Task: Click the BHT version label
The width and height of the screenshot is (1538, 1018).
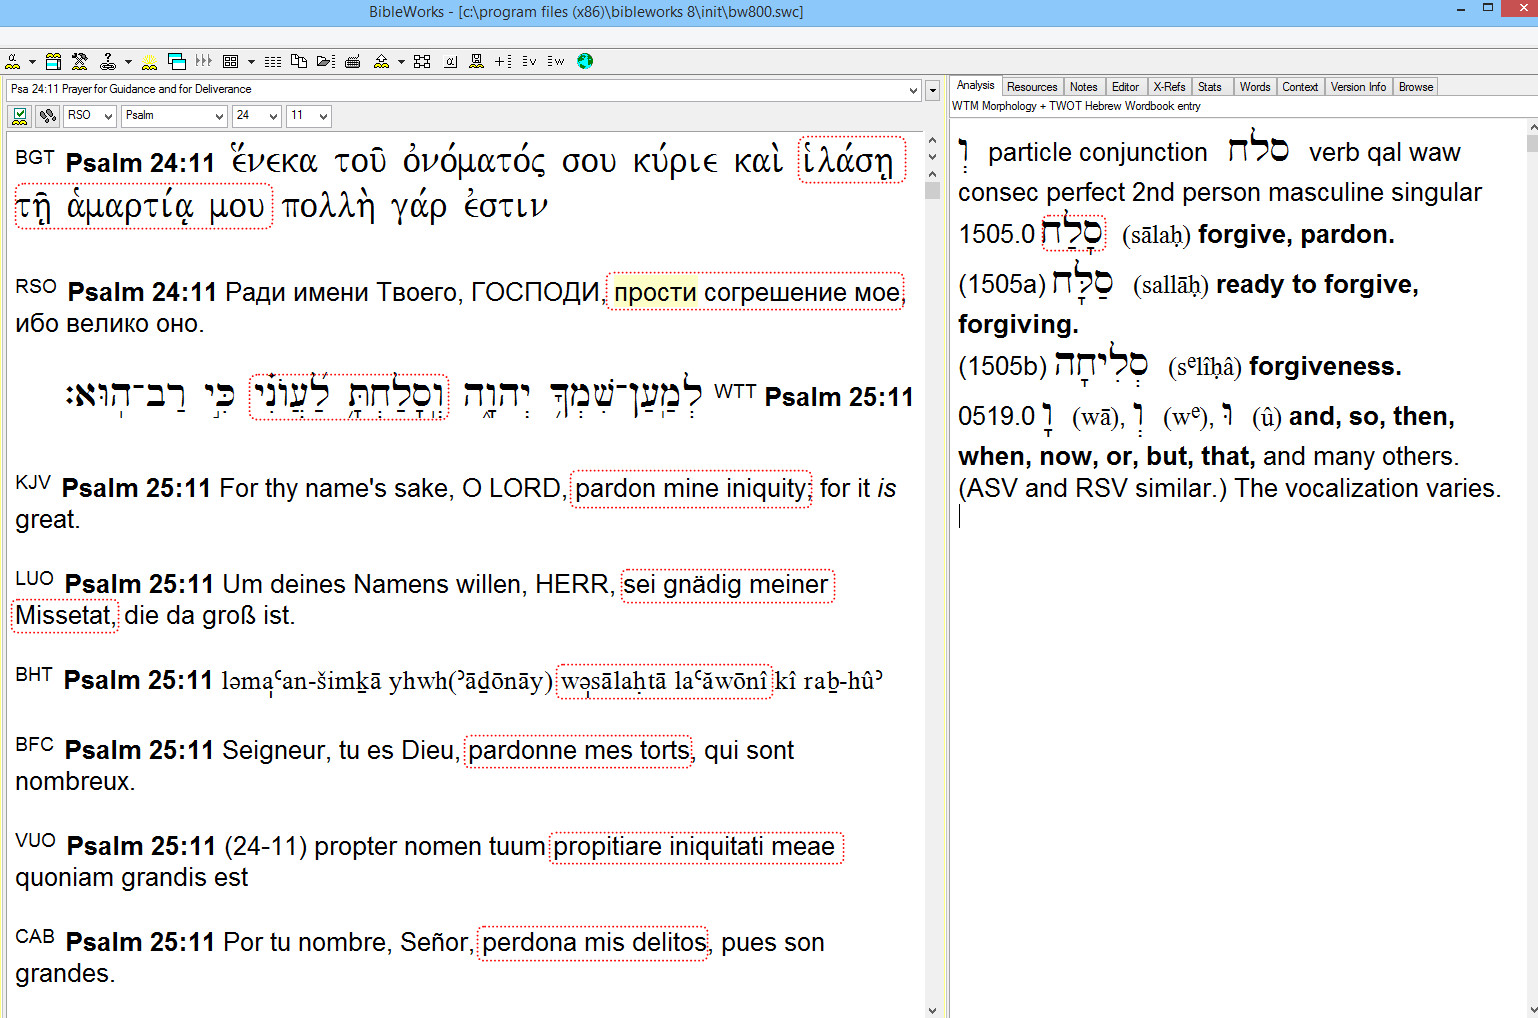Action: point(34,674)
